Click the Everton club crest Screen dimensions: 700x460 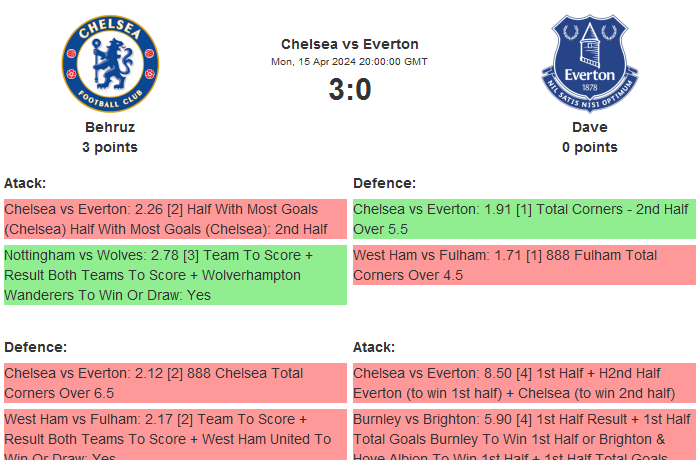click(589, 62)
